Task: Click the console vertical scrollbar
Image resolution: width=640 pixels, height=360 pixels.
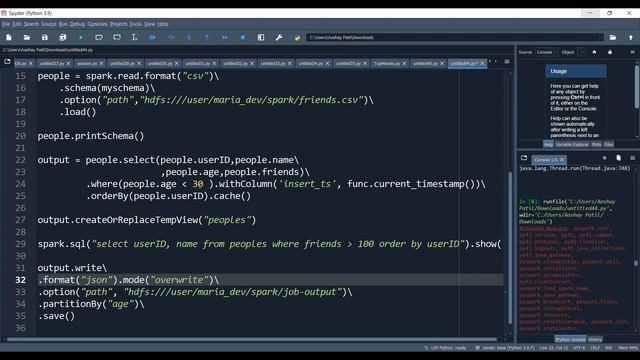Action: point(636,263)
